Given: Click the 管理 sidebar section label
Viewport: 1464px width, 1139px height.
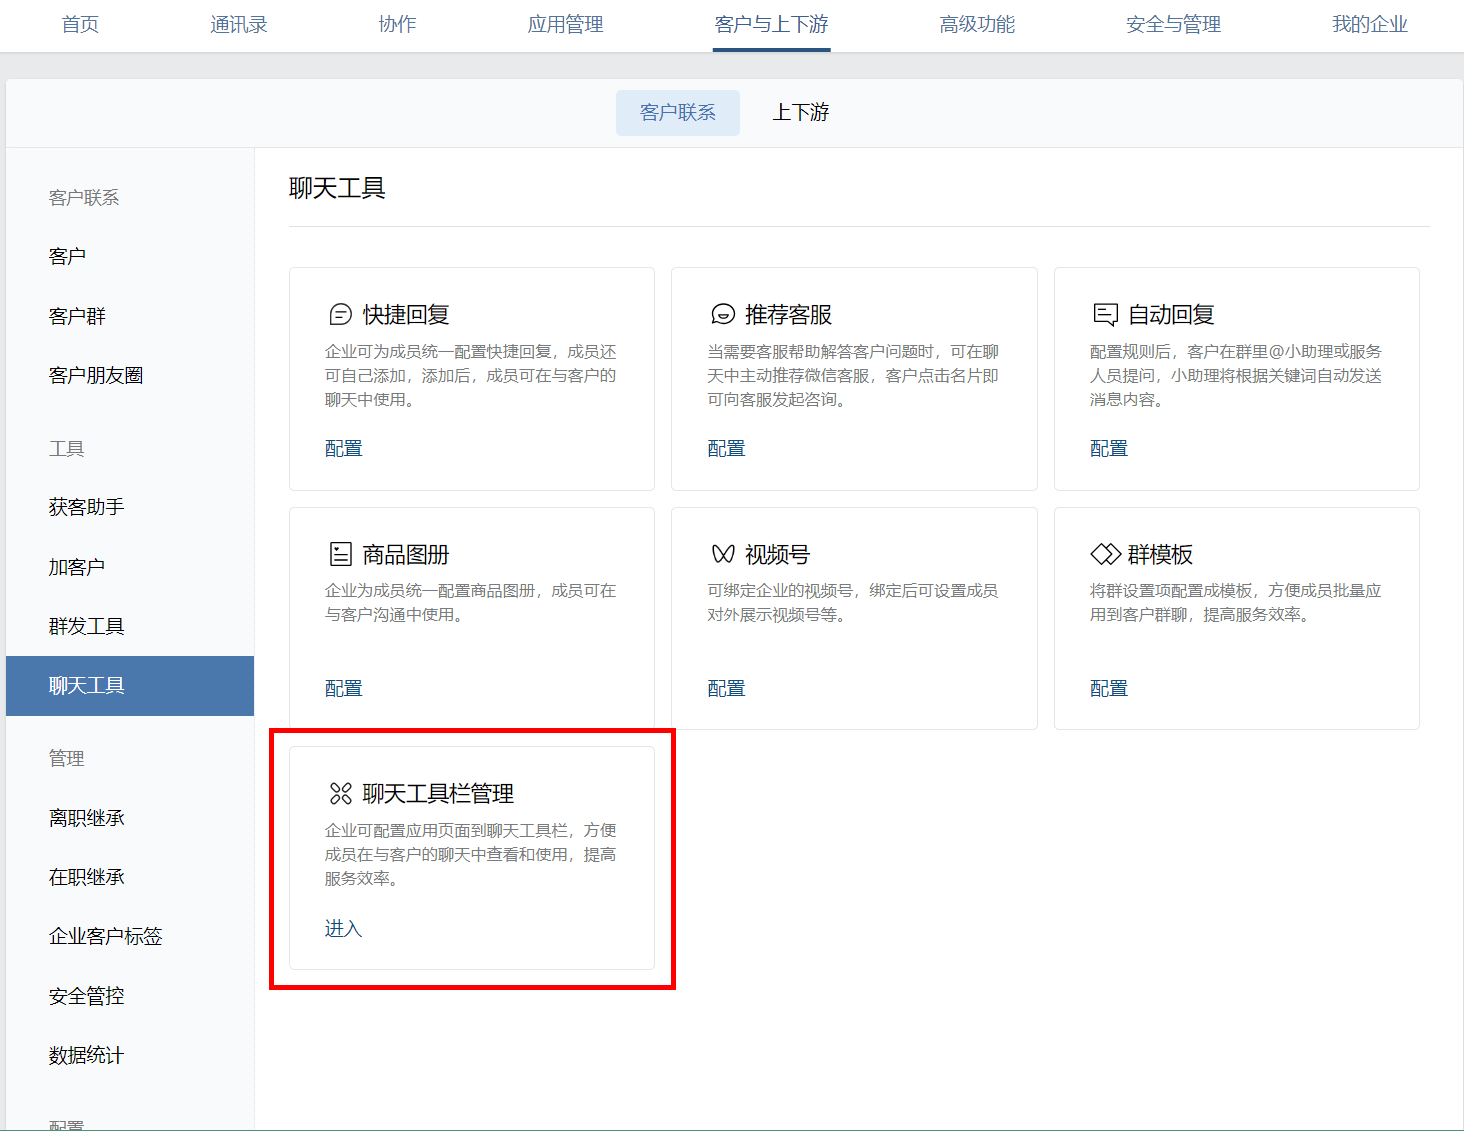Looking at the screenshot, I should pyautogui.click(x=67, y=759).
